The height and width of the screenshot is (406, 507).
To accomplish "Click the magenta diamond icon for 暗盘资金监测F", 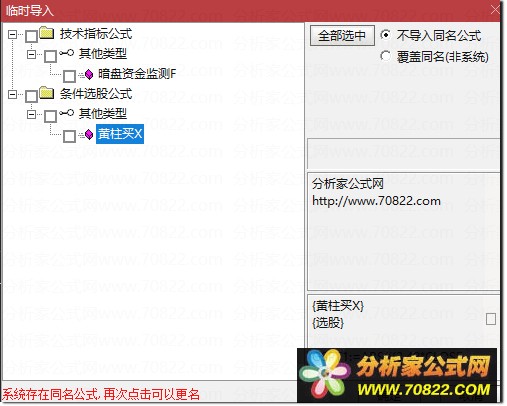I will point(89,74).
